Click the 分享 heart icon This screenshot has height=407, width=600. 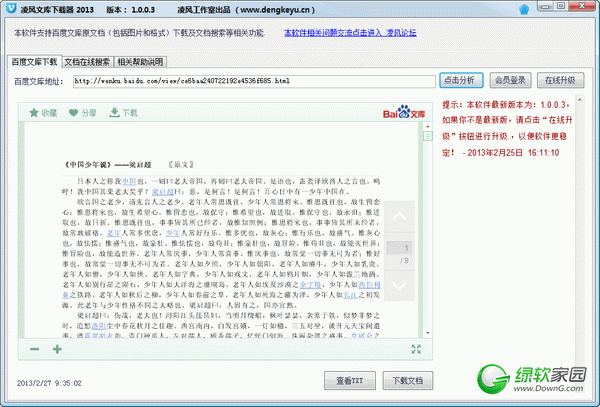(x=73, y=112)
